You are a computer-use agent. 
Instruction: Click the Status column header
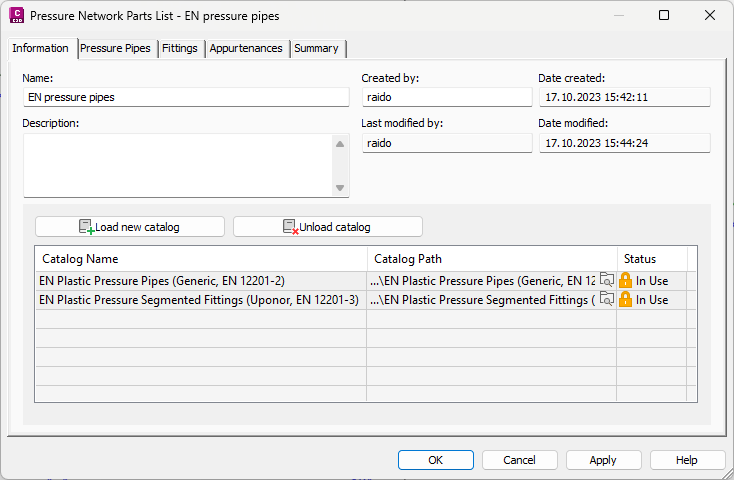tap(640, 259)
